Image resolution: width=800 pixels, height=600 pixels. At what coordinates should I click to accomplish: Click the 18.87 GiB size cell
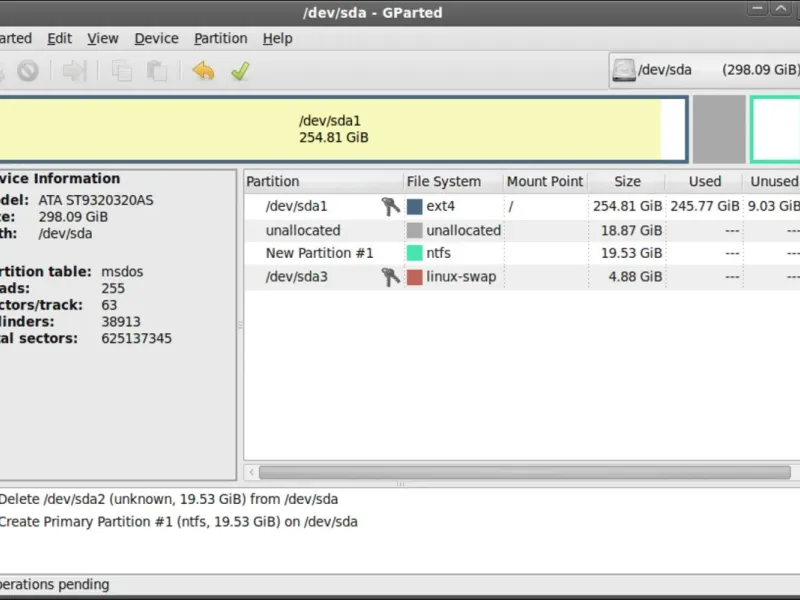tap(631, 230)
